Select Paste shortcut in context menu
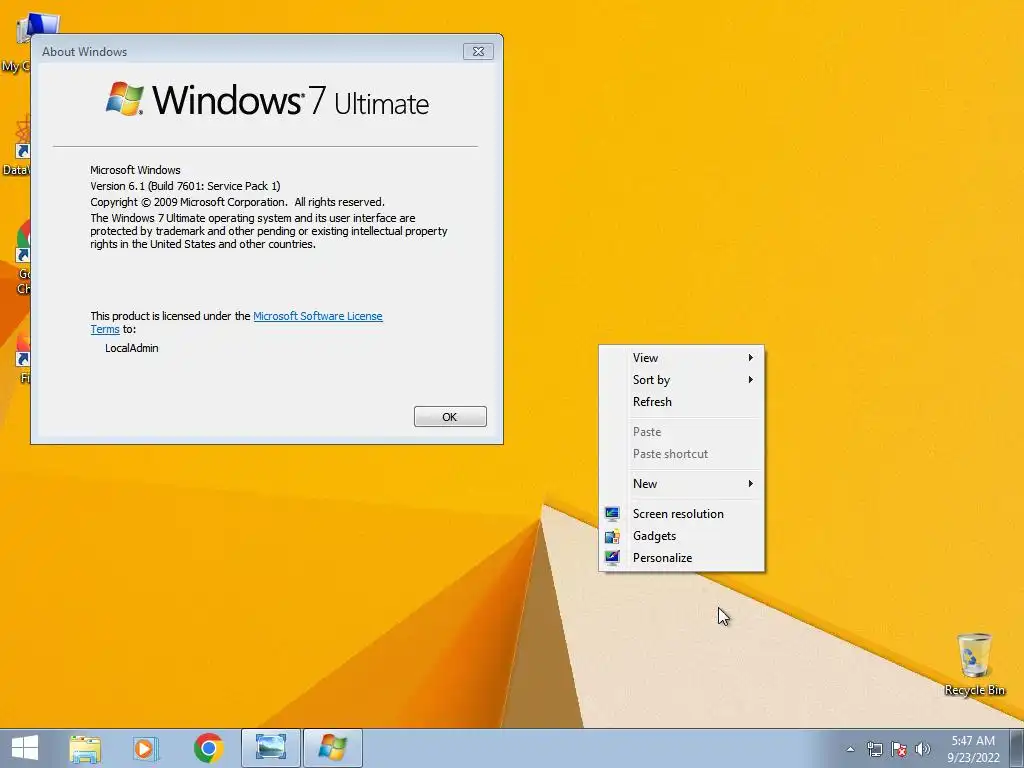The width and height of the screenshot is (1024, 768). pyautogui.click(x=681, y=454)
